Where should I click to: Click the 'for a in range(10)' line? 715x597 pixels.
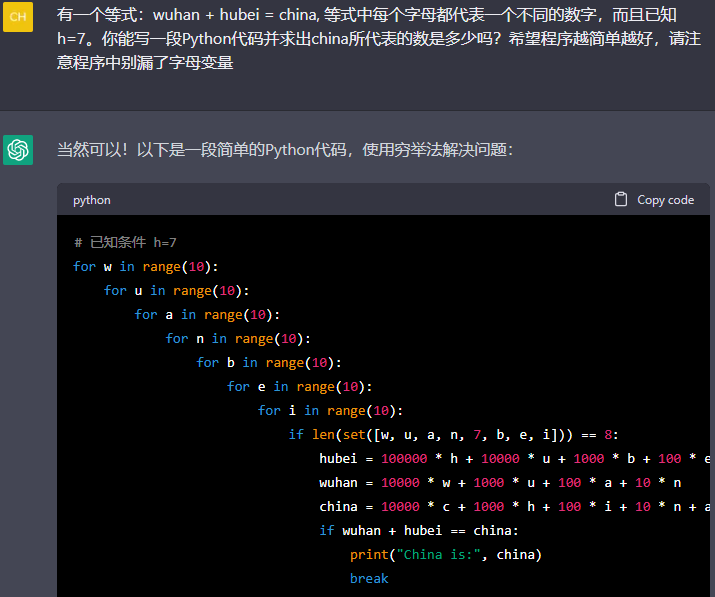tap(207, 314)
